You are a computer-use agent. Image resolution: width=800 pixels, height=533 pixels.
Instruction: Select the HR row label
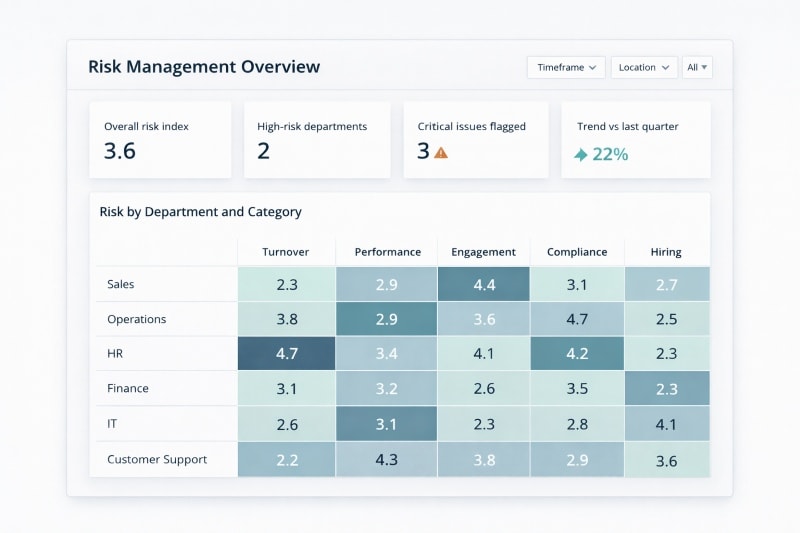coord(115,353)
